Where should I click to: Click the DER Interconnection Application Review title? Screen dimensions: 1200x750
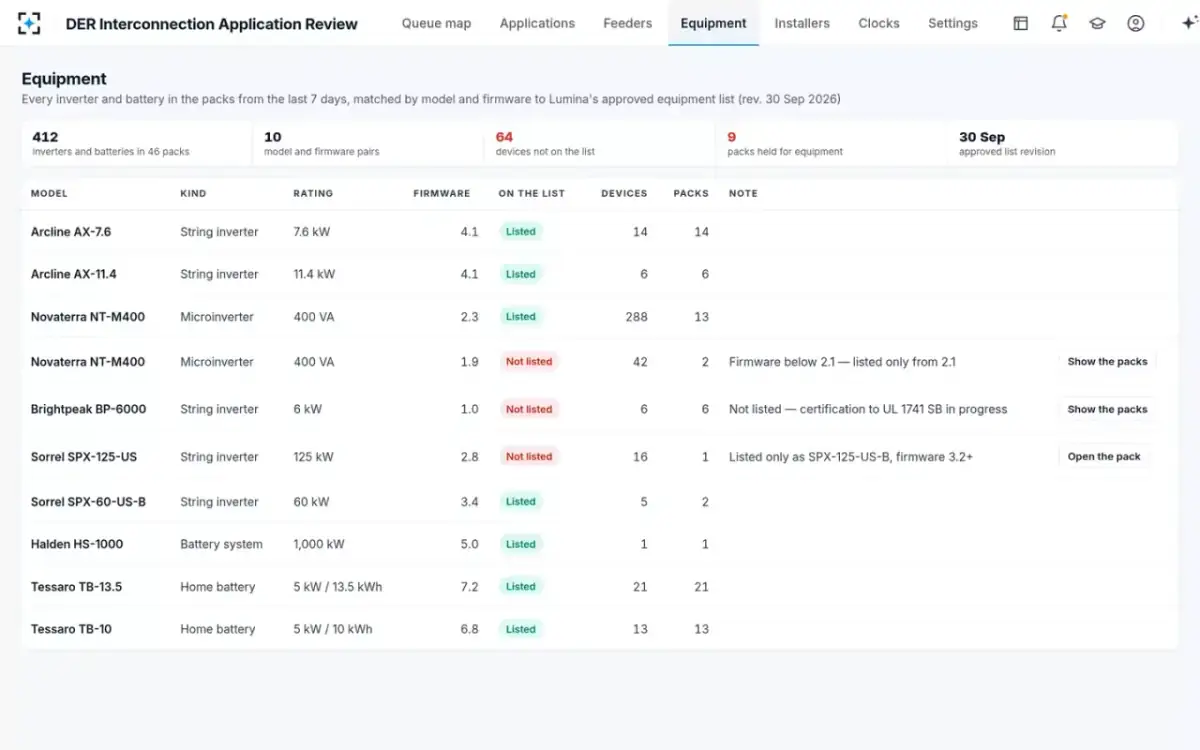pos(211,24)
